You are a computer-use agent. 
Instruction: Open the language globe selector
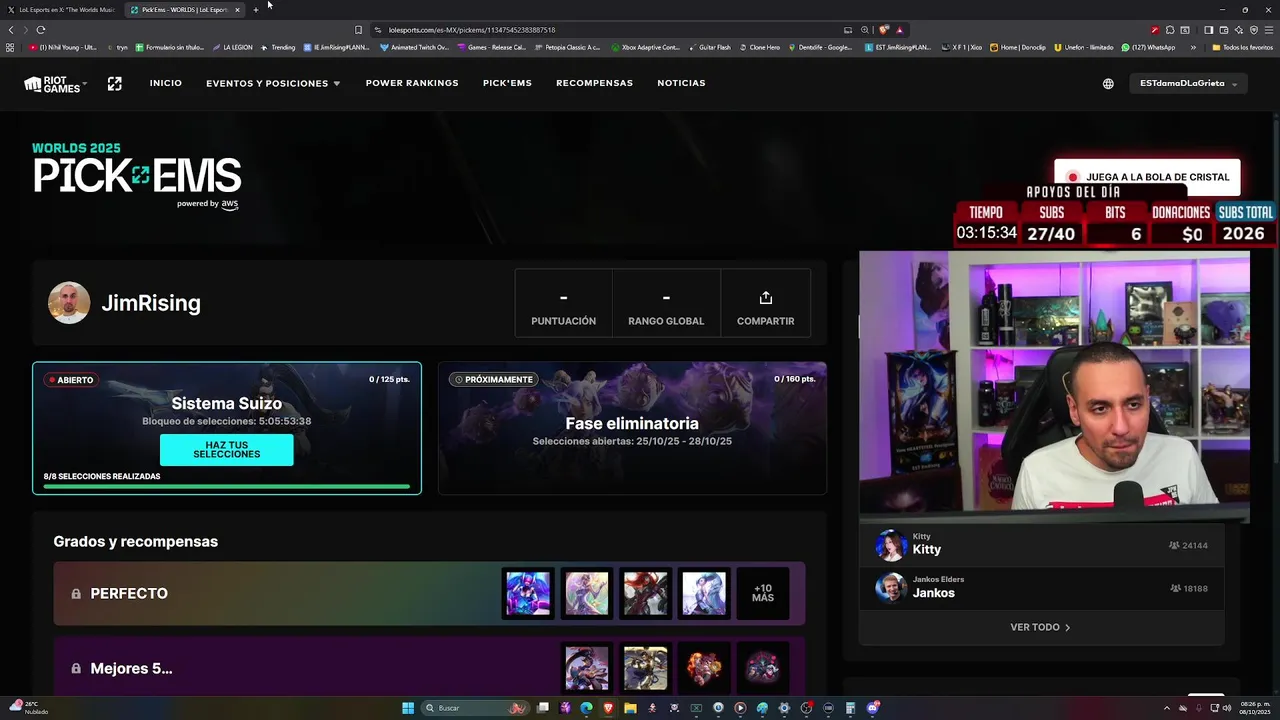pos(1108,84)
